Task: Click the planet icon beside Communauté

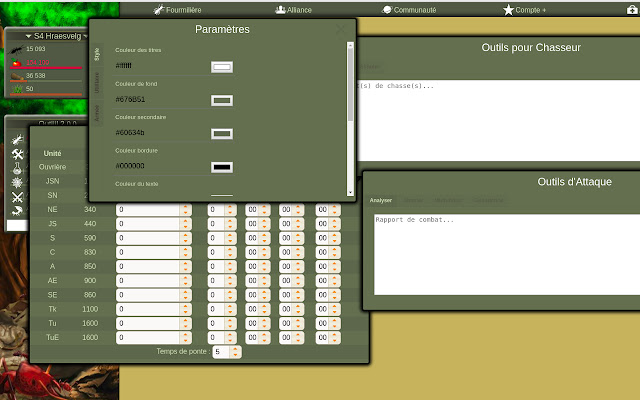Action: 387,9
